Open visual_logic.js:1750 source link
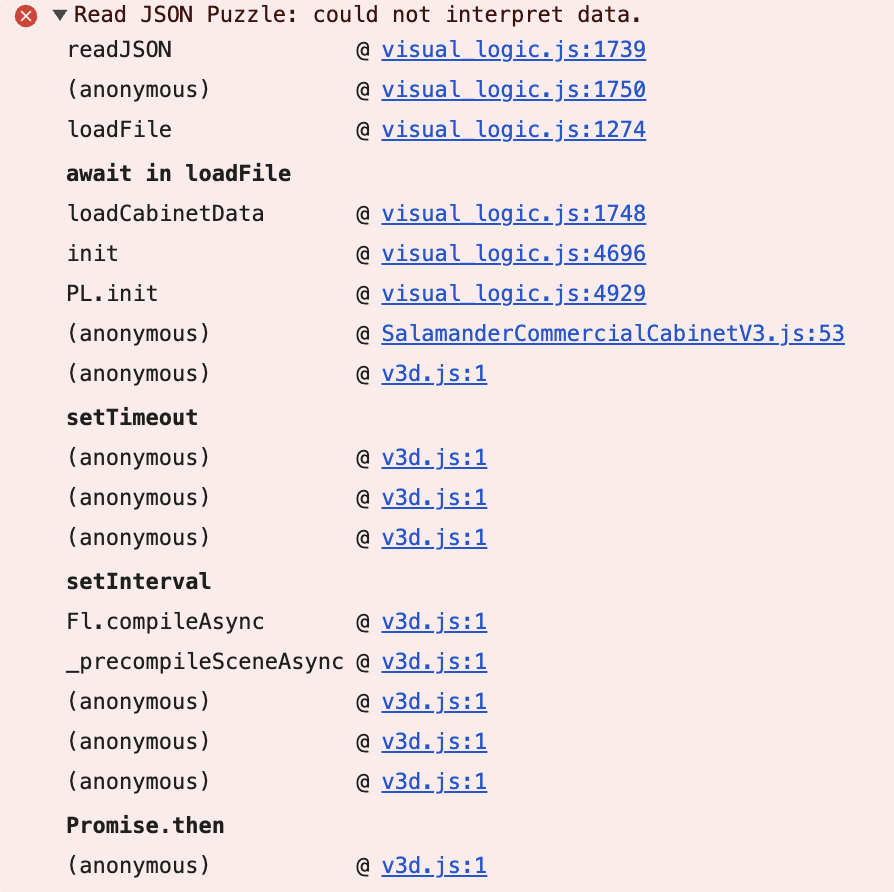 point(513,90)
